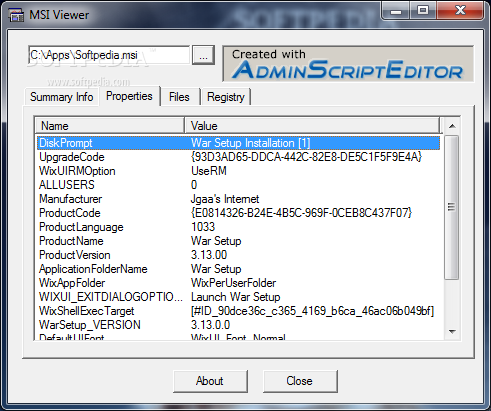This screenshot has height=411, width=491.
Task: Click the MSI Viewer title bar icon
Action: tap(16, 15)
